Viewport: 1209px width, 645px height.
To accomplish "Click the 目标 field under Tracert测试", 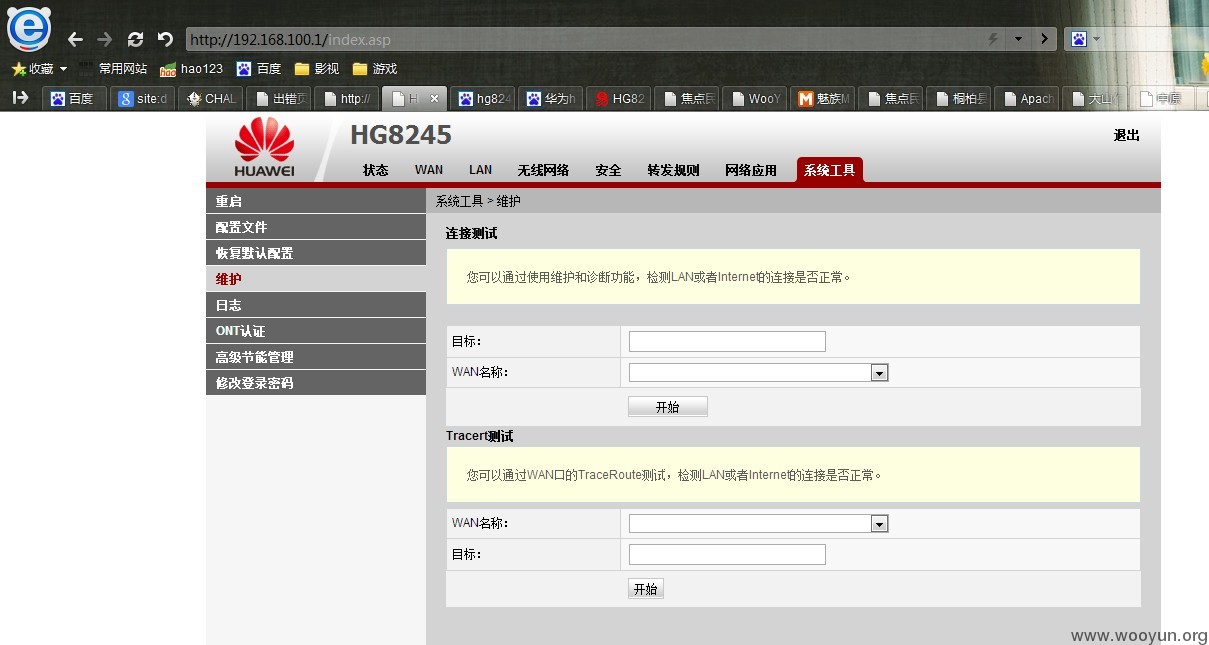I will 727,554.
